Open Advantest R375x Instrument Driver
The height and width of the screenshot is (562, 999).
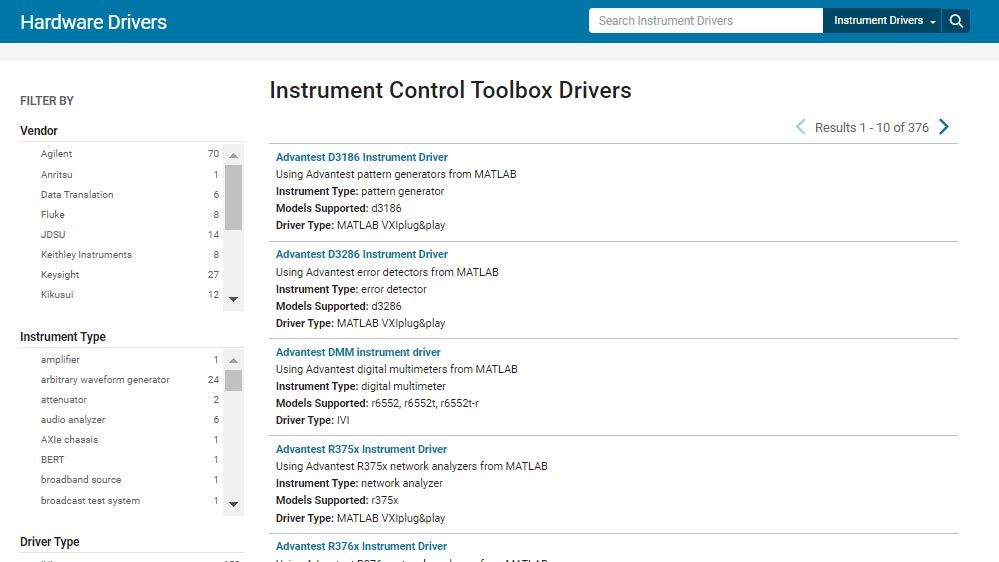pyautogui.click(x=361, y=449)
